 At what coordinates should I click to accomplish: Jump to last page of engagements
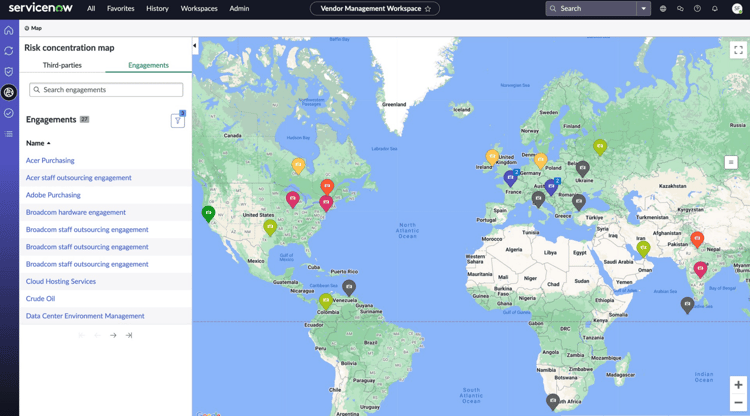(x=129, y=335)
